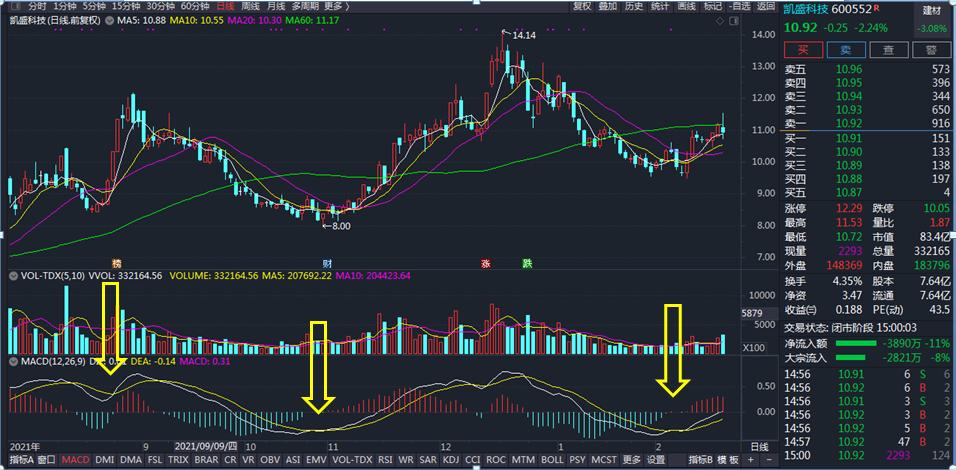Click the 画线 draw line toolbar button

(x=687, y=6)
